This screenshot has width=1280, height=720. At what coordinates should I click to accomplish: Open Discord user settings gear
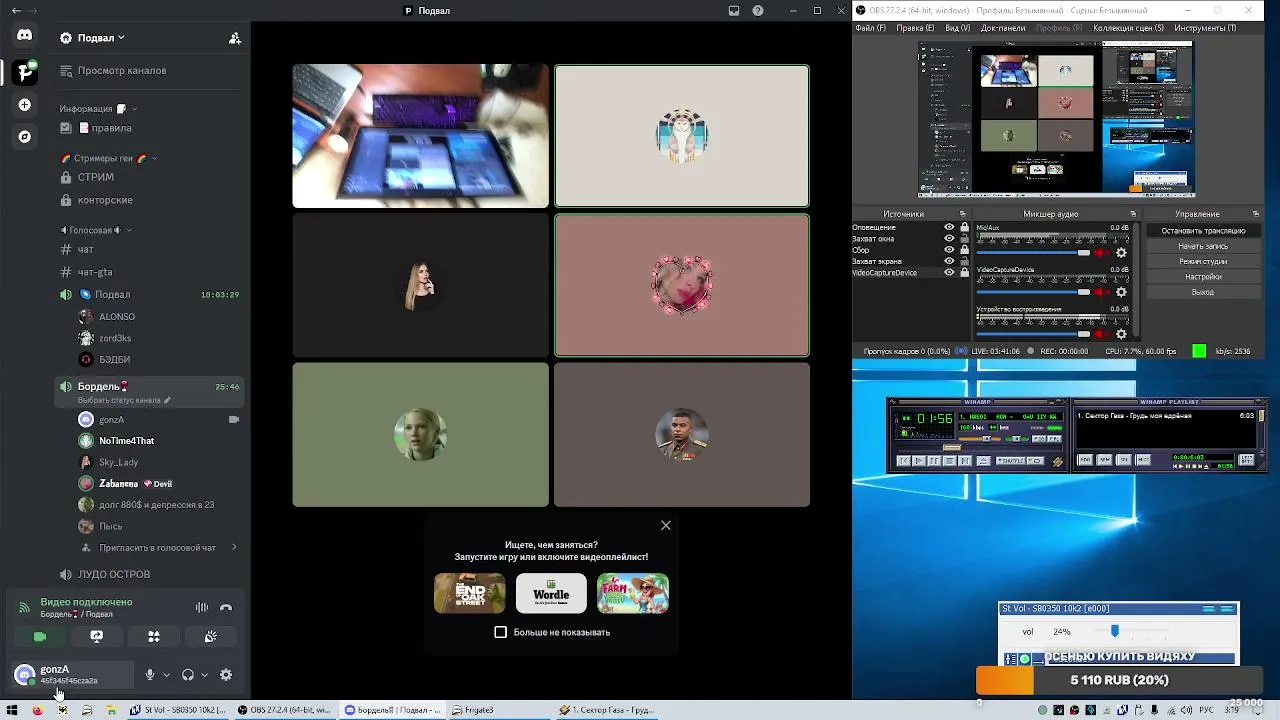pyautogui.click(x=226, y=675)
